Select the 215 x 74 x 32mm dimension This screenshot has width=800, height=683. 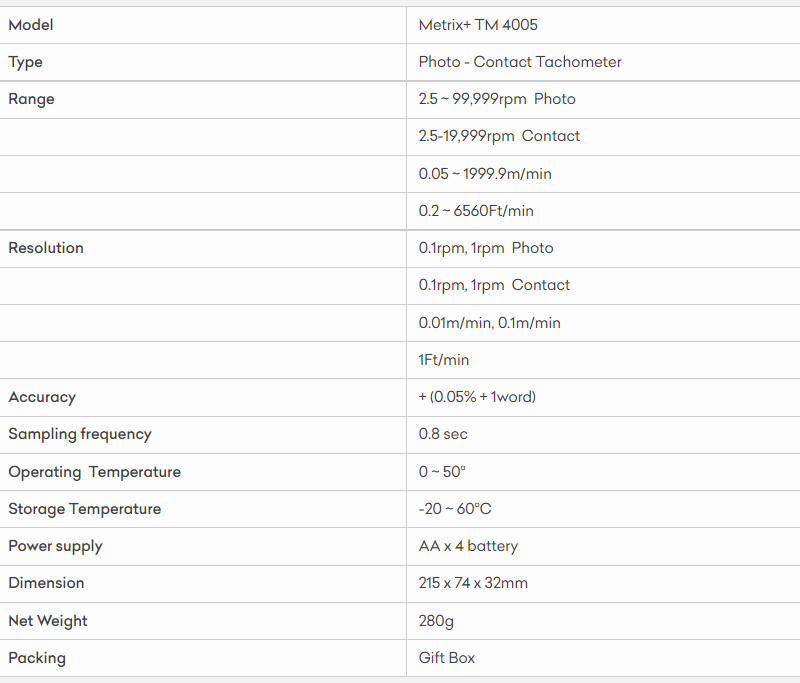click(473, 583)
